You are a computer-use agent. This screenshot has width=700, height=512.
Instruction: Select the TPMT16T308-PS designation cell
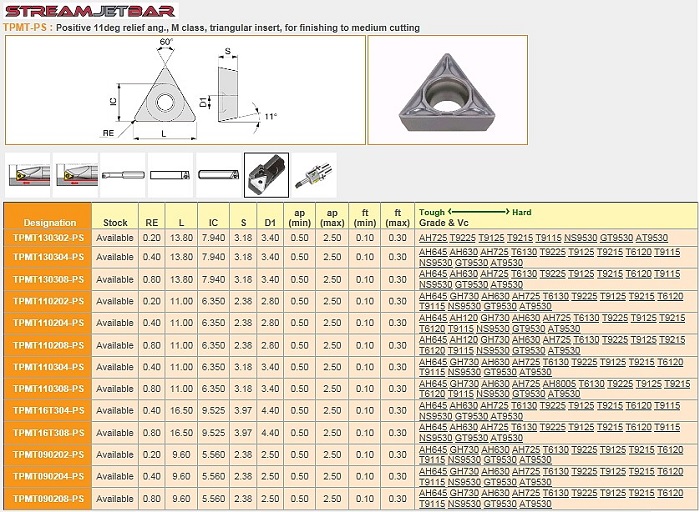coord(49,432)
